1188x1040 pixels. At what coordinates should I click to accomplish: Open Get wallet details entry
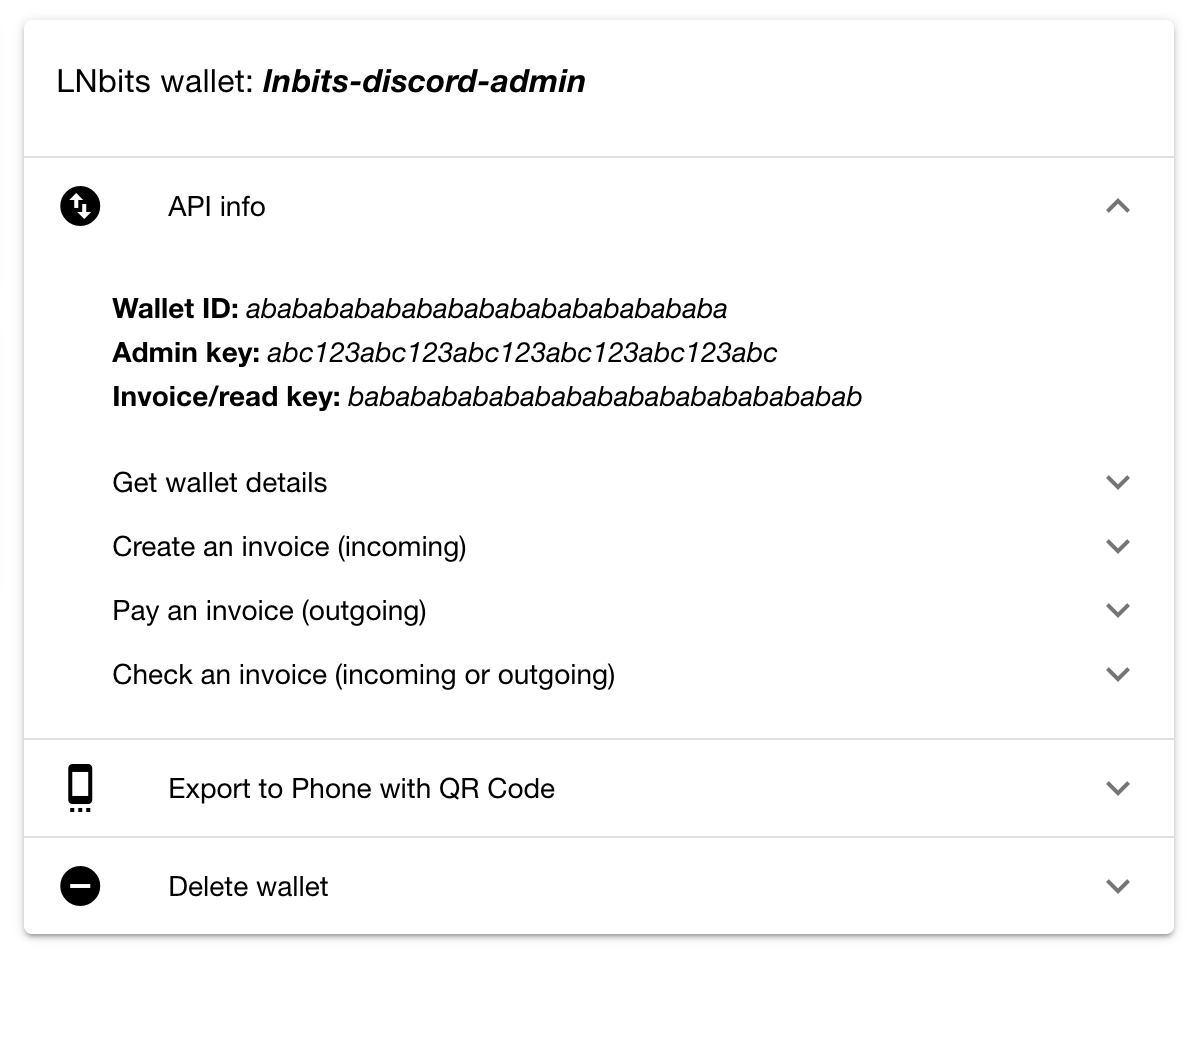click(220, 483)
